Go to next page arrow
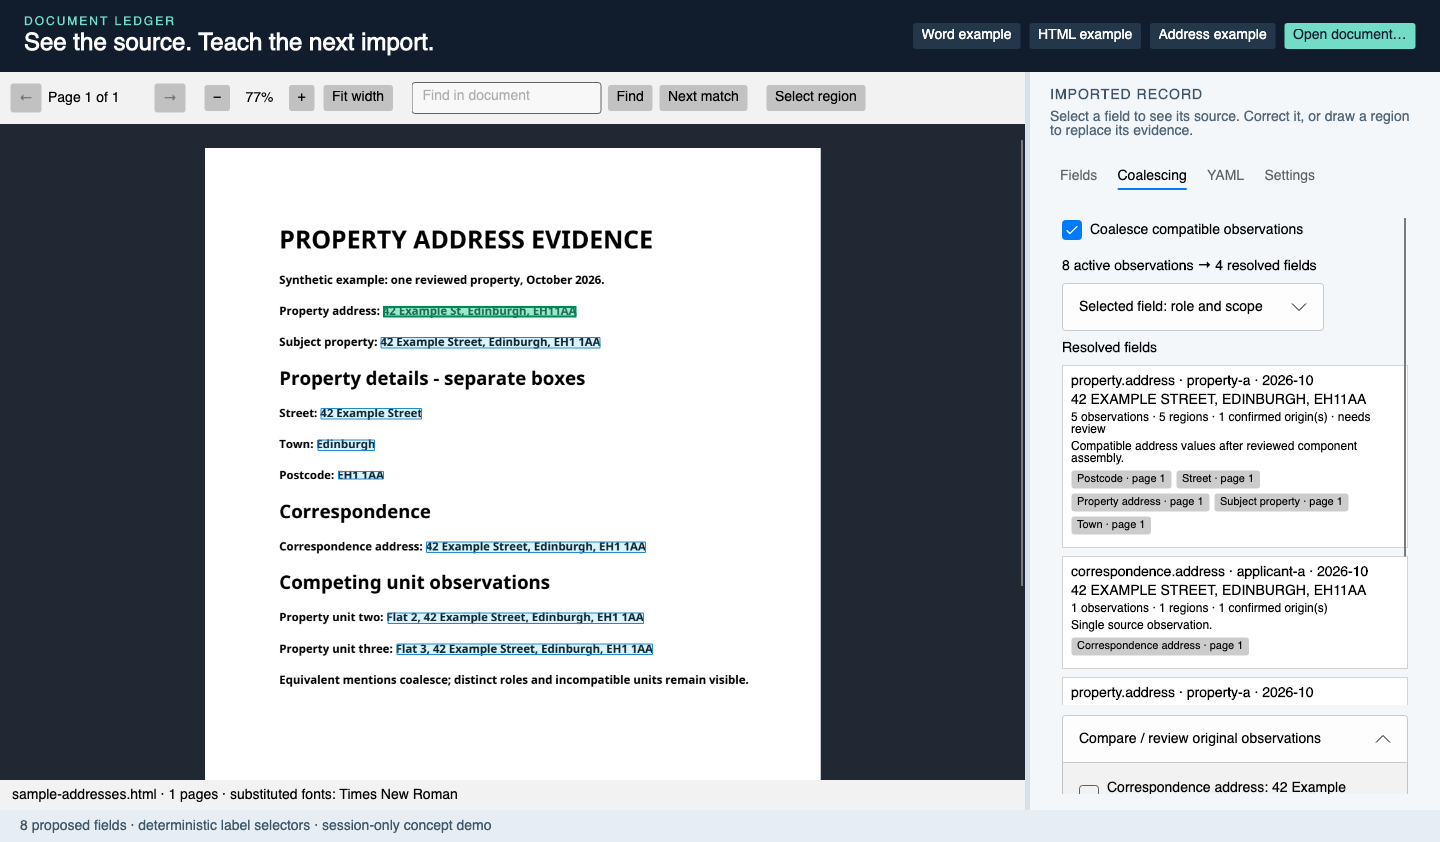This screenshot has width=1440, height=842. pos(170,97)
